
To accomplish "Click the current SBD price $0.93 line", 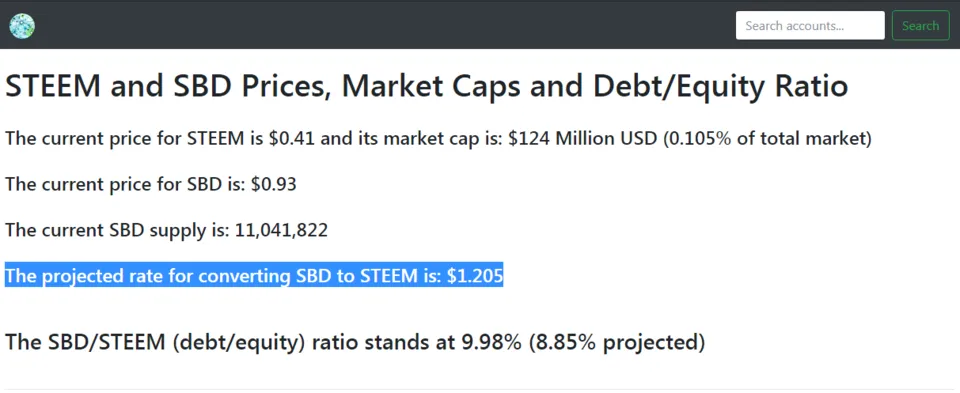I will click(x=151, y=184).
